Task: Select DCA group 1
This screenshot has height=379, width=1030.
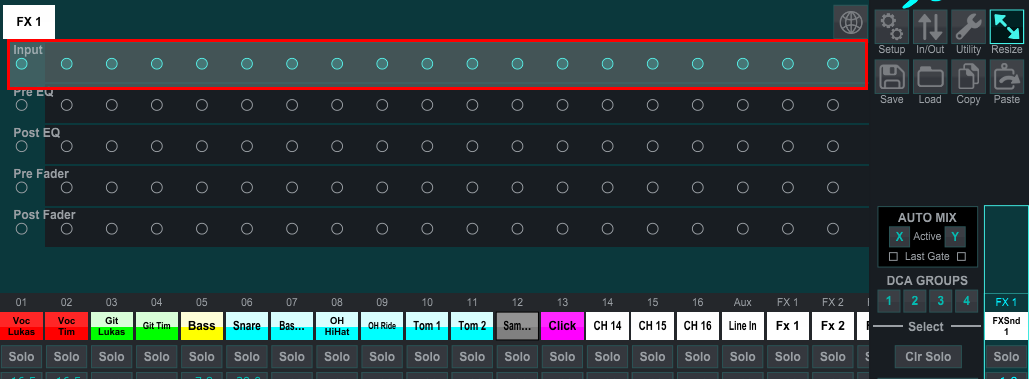Action: click(x=889, y=301)
